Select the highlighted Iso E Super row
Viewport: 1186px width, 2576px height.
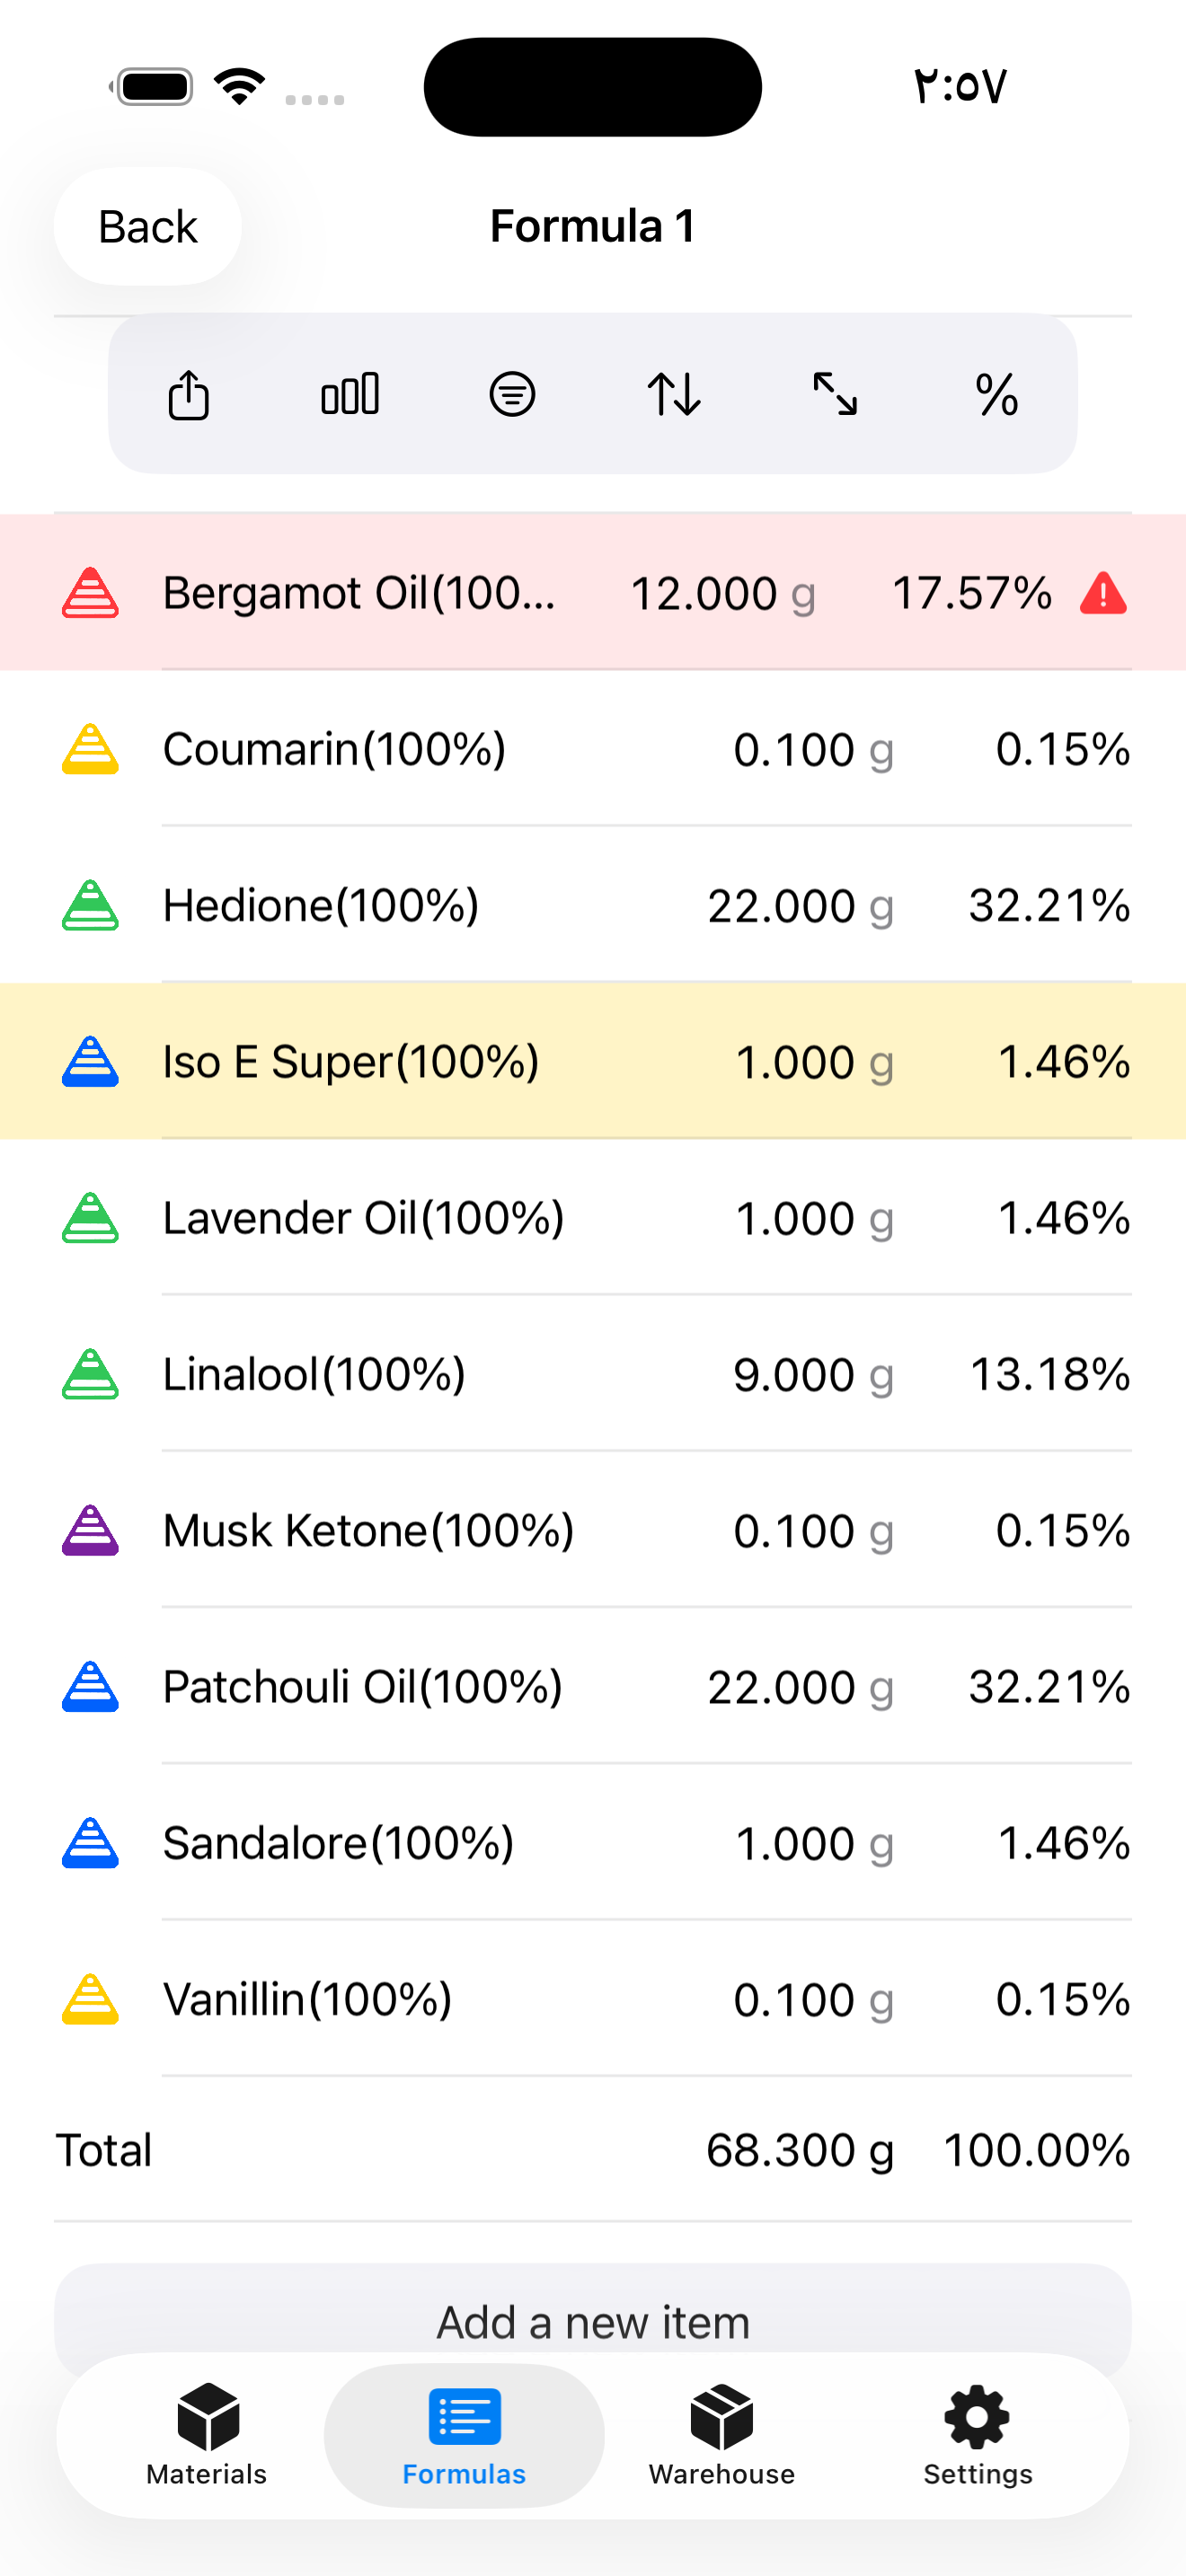pyautogui.click(x=593, y=1061)
